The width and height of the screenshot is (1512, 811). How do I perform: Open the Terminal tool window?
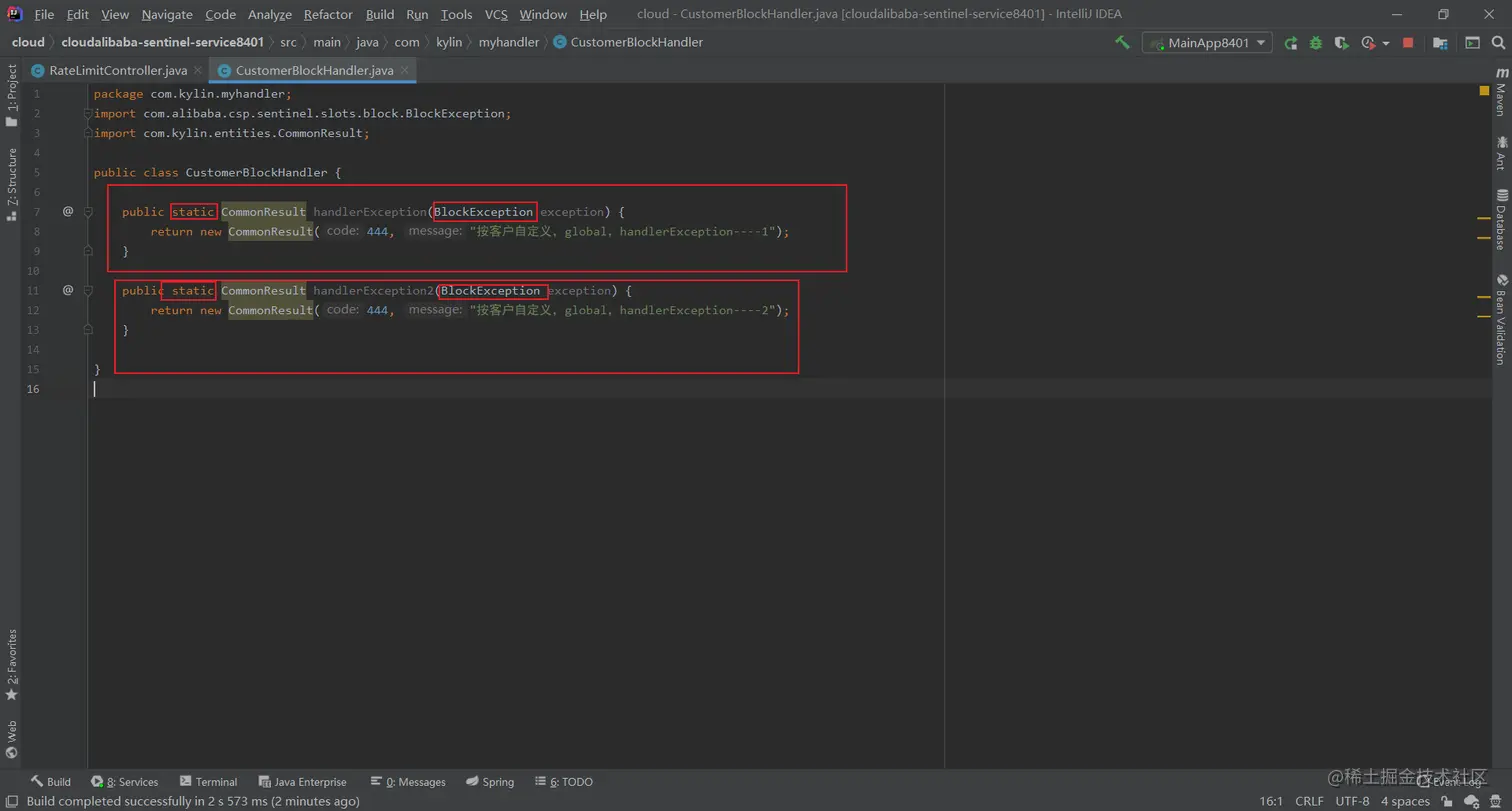208,782
